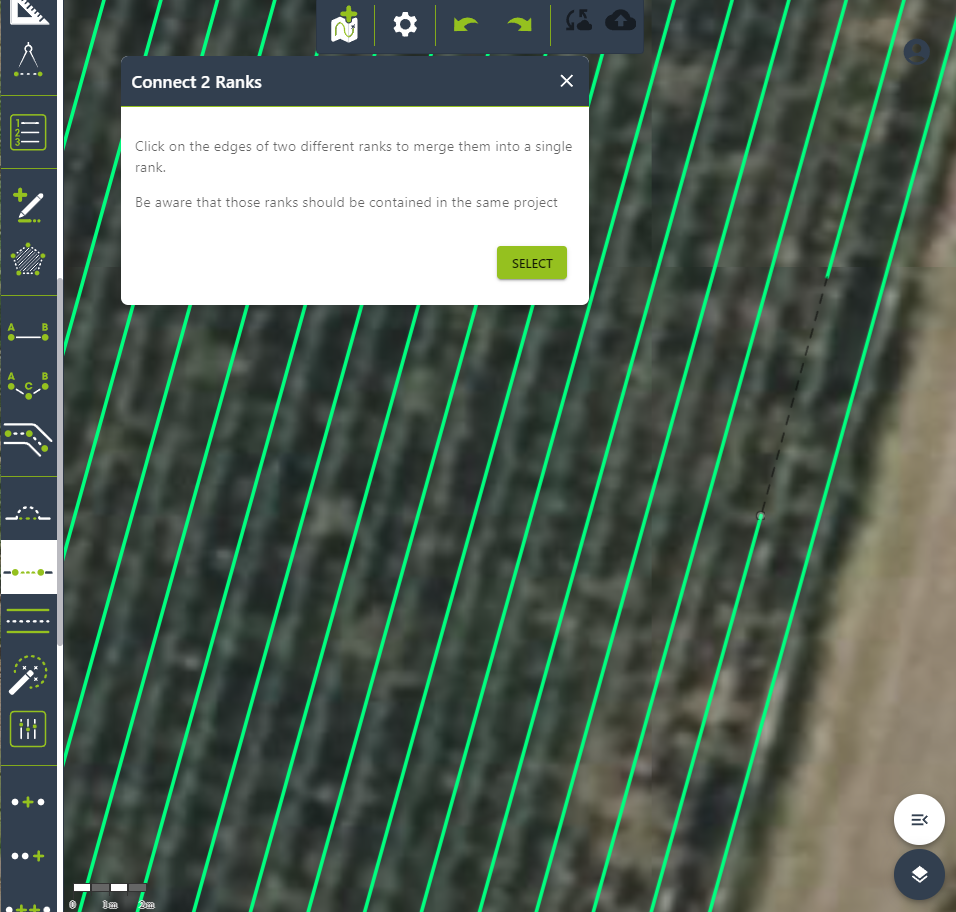The width and height of the screenshot is (956, 912).
Task: Click the undo arrow
Action: tap(465, 24)
